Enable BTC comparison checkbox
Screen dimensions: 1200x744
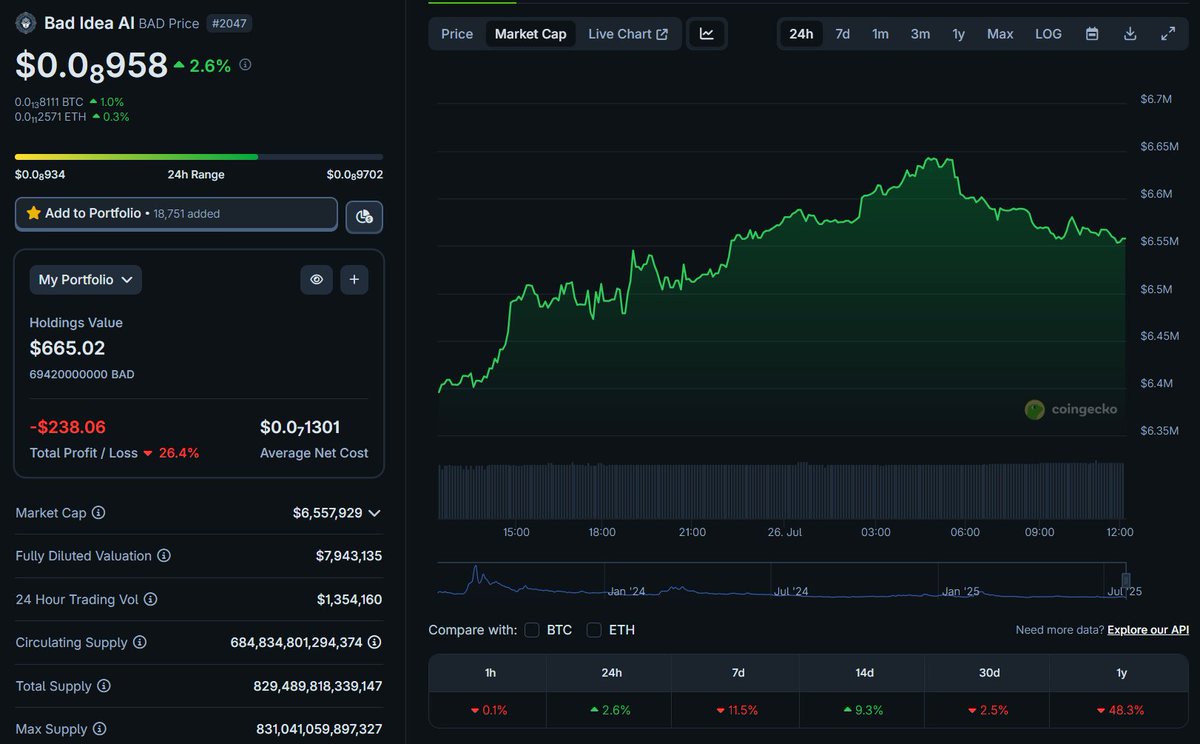click(532, 630)
